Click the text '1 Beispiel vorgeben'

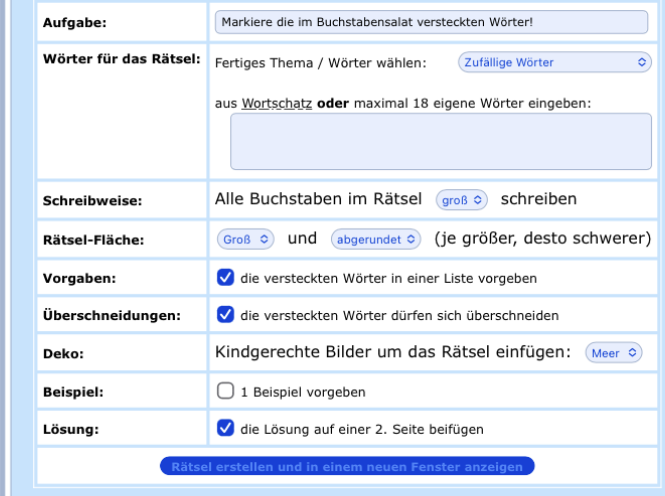tap(303, 391)
